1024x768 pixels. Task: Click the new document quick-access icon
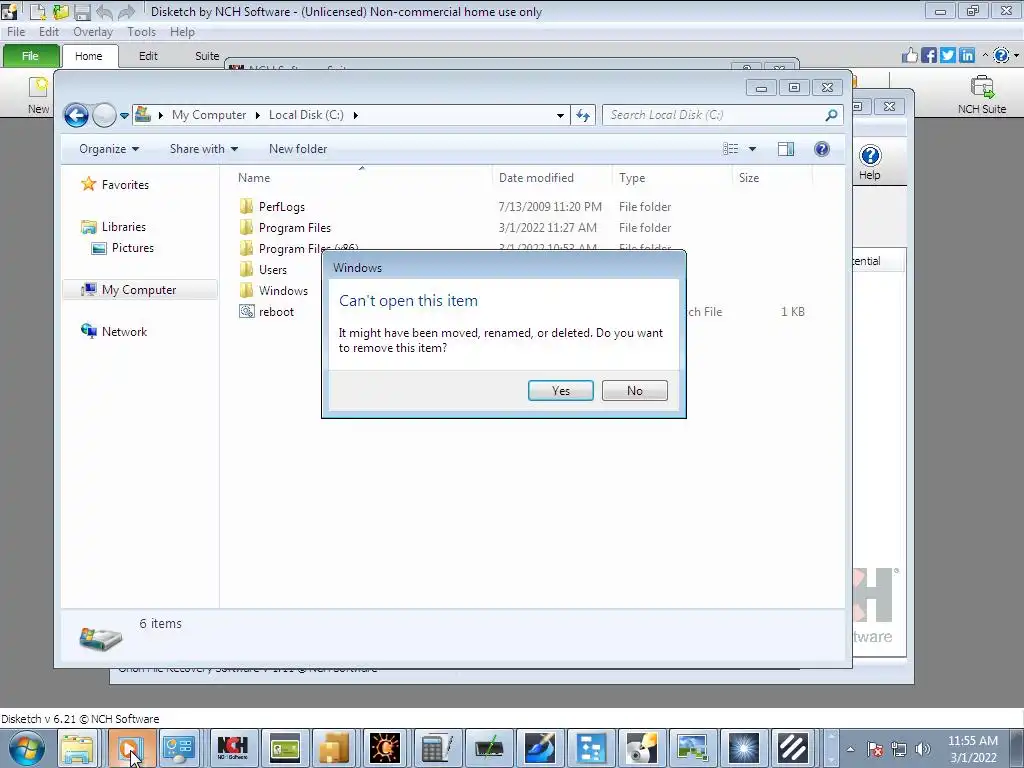(x=39, y=12)
